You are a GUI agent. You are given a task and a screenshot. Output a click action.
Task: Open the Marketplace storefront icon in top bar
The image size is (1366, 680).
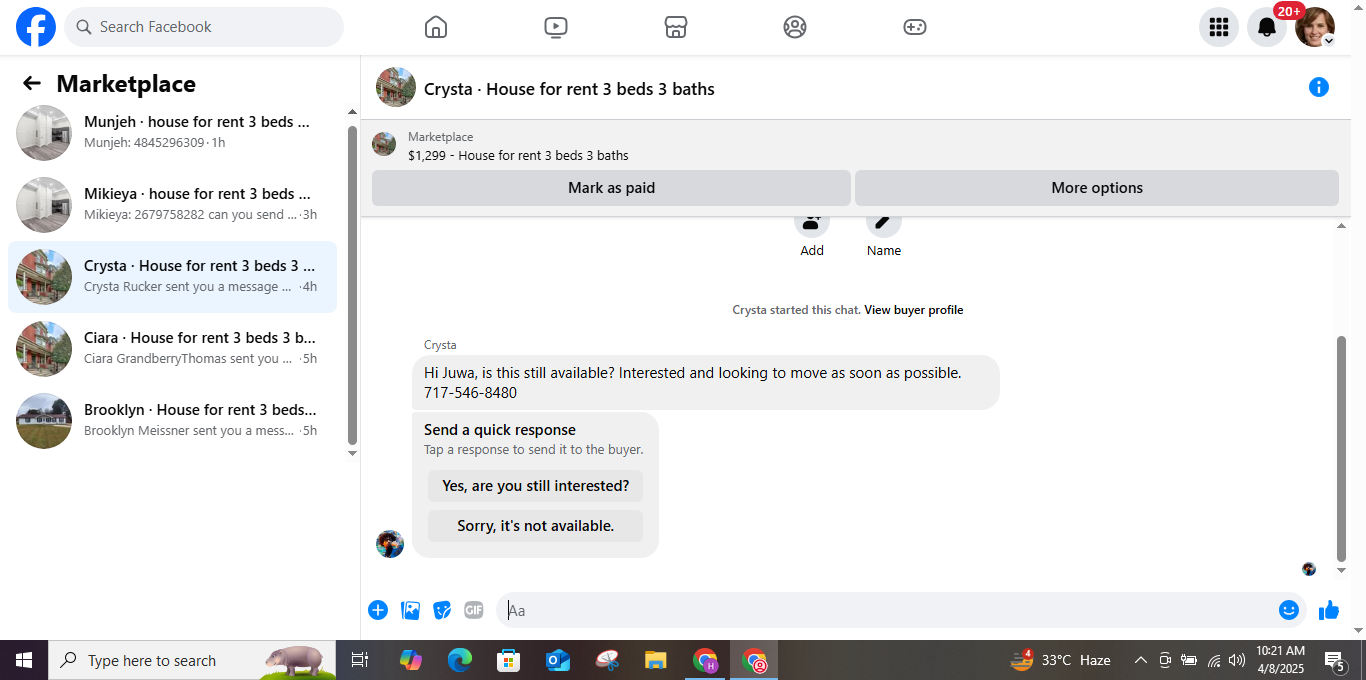pyautogui.click(x=676, y=27)
